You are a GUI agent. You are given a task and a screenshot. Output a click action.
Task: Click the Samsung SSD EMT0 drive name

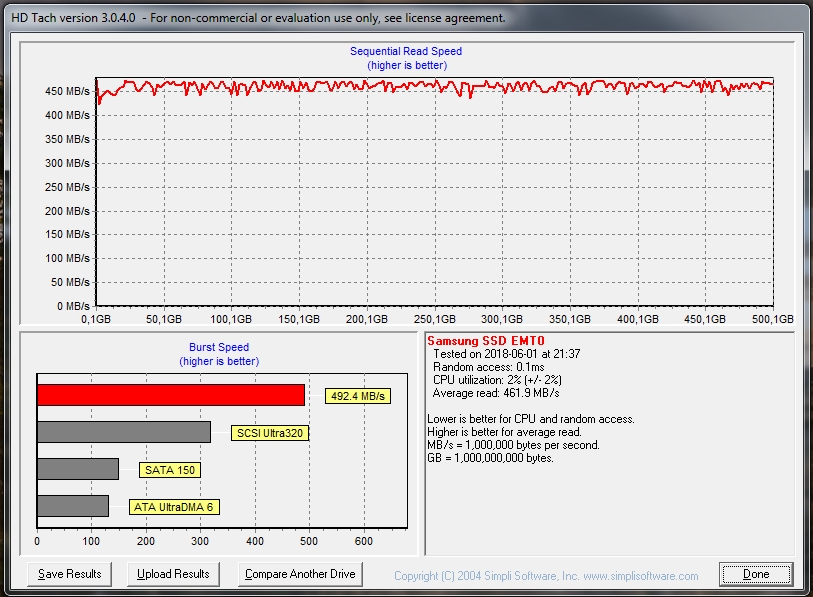tap(486, 341)
